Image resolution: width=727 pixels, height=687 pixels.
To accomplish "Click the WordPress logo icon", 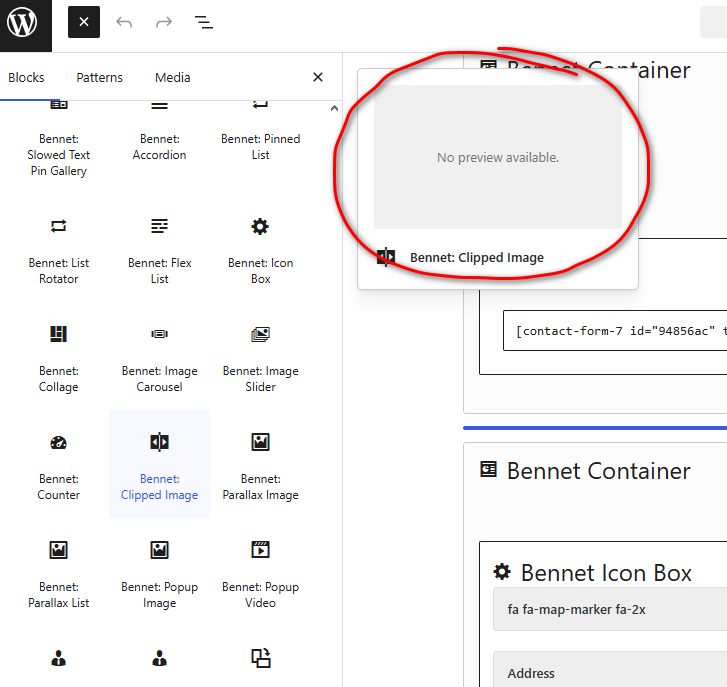I will click(x=22, y=22).
